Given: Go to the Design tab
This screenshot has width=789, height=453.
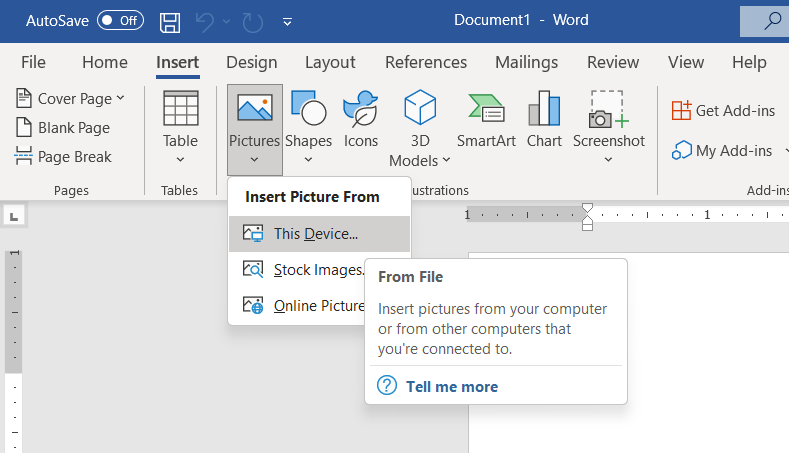Looking at the screenshot, I should 252,62.
